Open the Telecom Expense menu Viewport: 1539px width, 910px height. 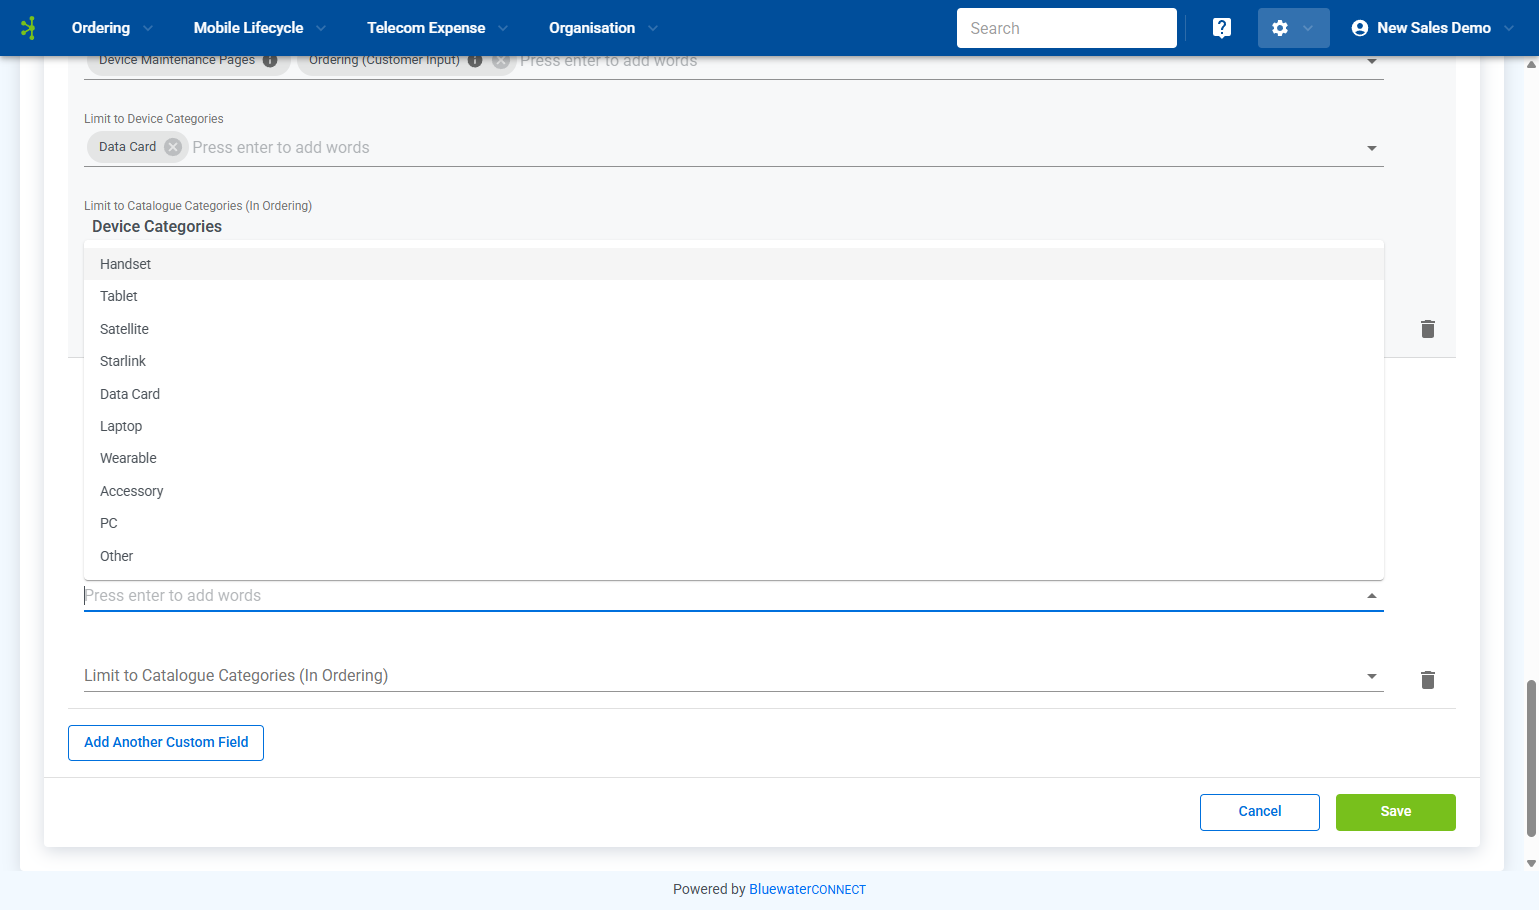(x=427, y=27)
